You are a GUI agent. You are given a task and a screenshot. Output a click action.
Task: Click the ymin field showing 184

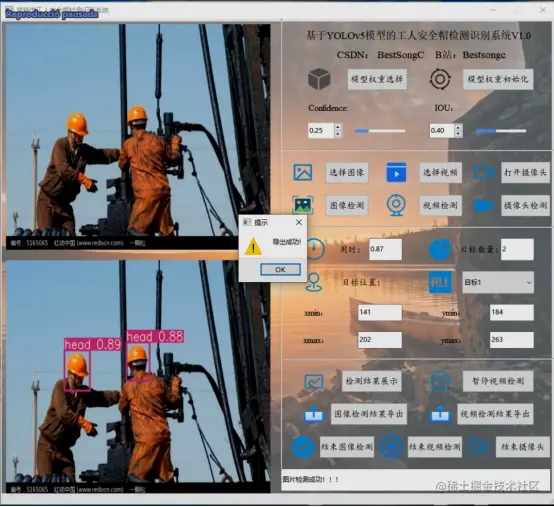click(x=512, y=312)
